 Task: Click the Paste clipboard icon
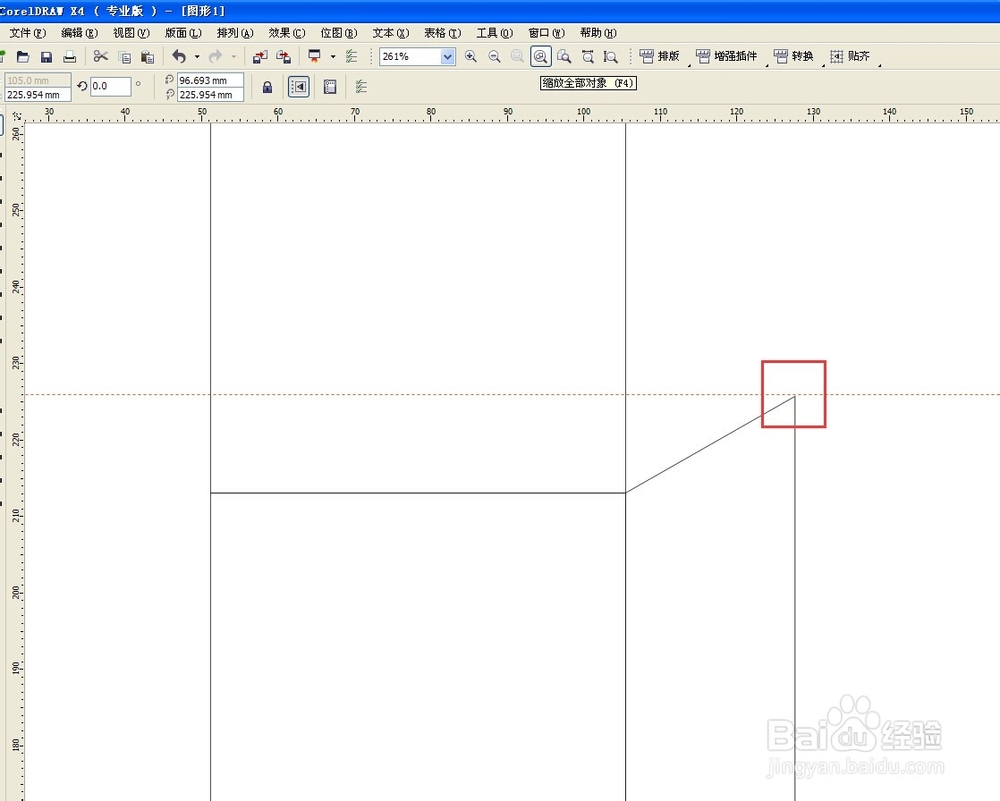click(147, 57)
